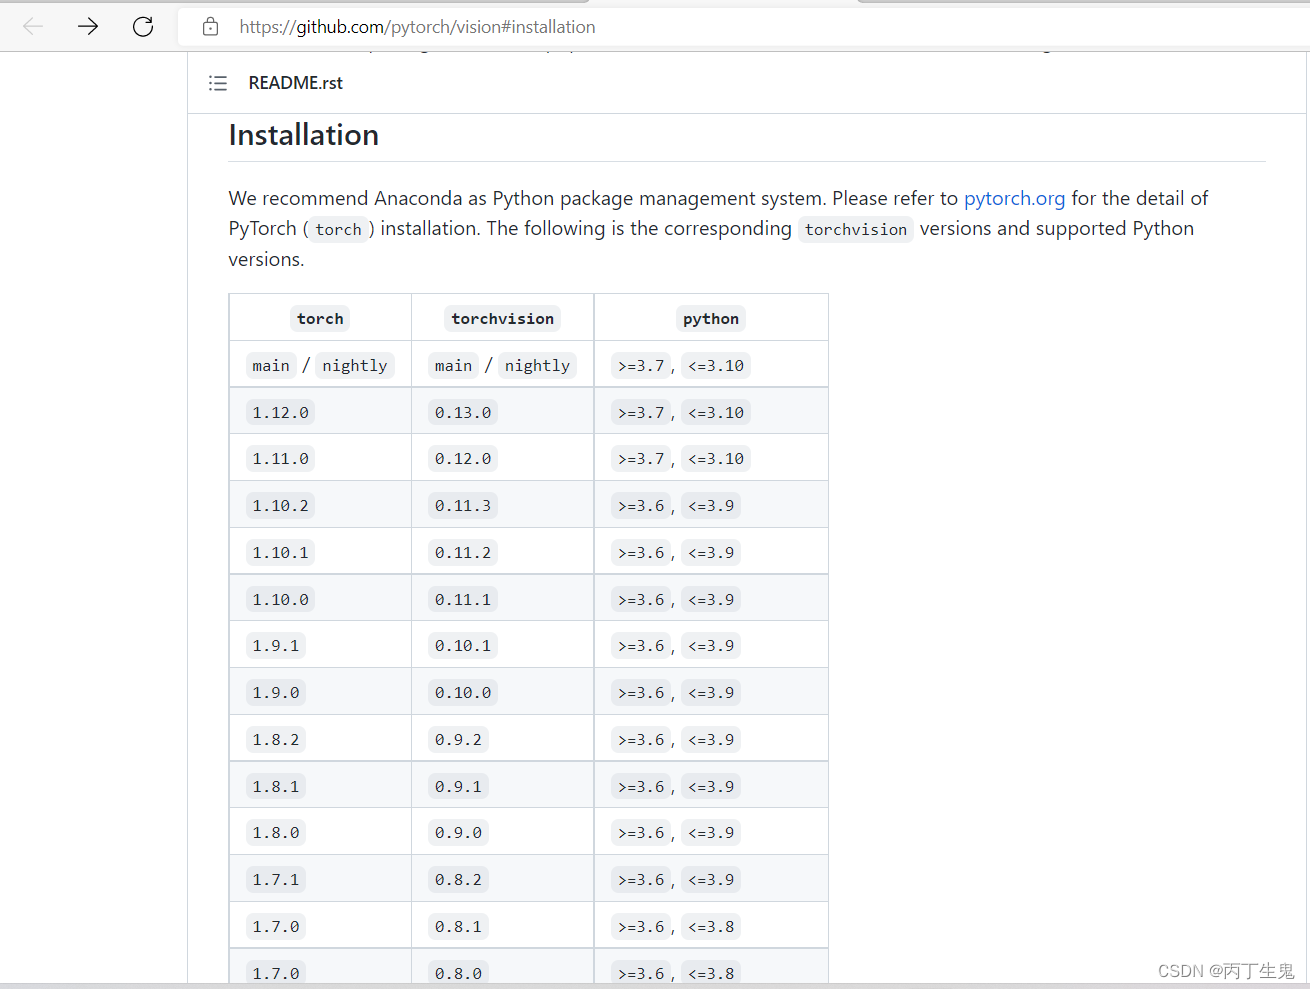Click python '<=3.9' in the 1.8.0 row
Image resolution: width=1310 pixels, height=989 pixels.
coord(711,833)
